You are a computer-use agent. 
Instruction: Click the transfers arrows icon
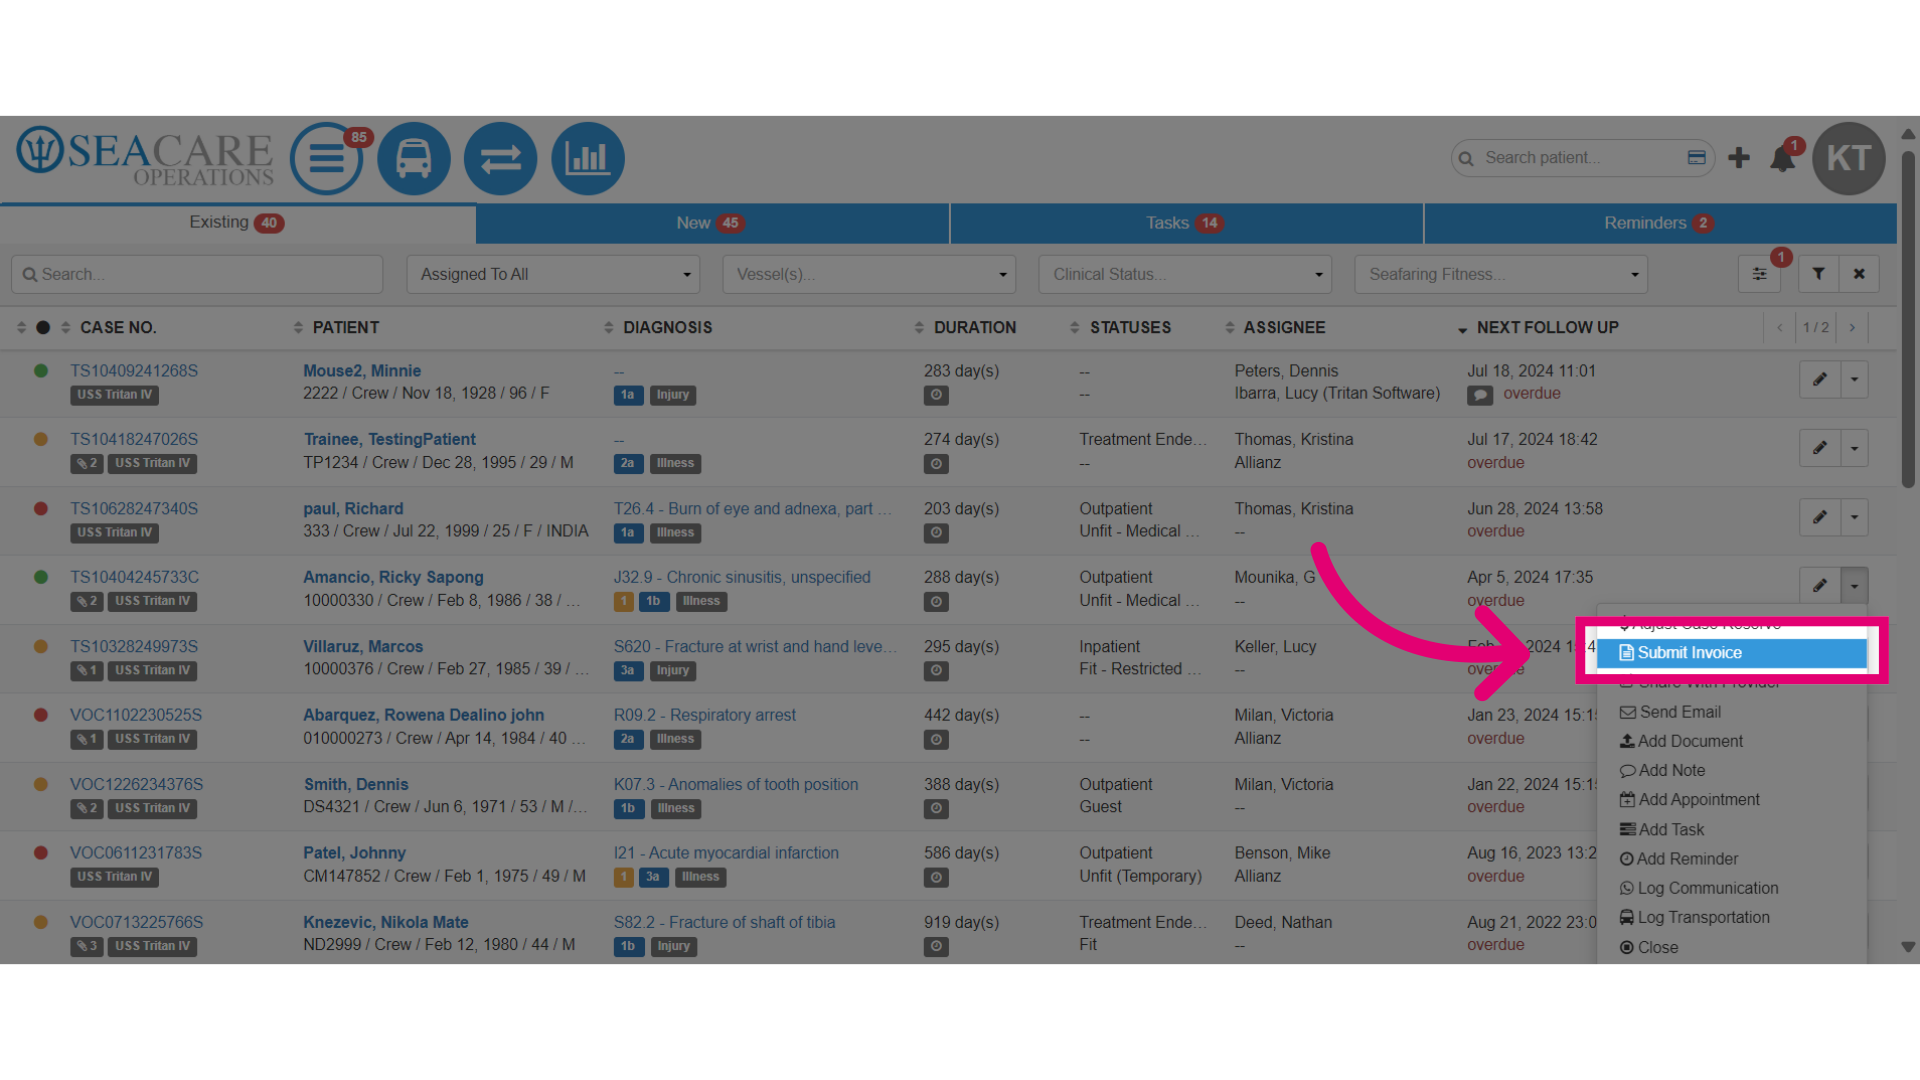coord(501,158)
